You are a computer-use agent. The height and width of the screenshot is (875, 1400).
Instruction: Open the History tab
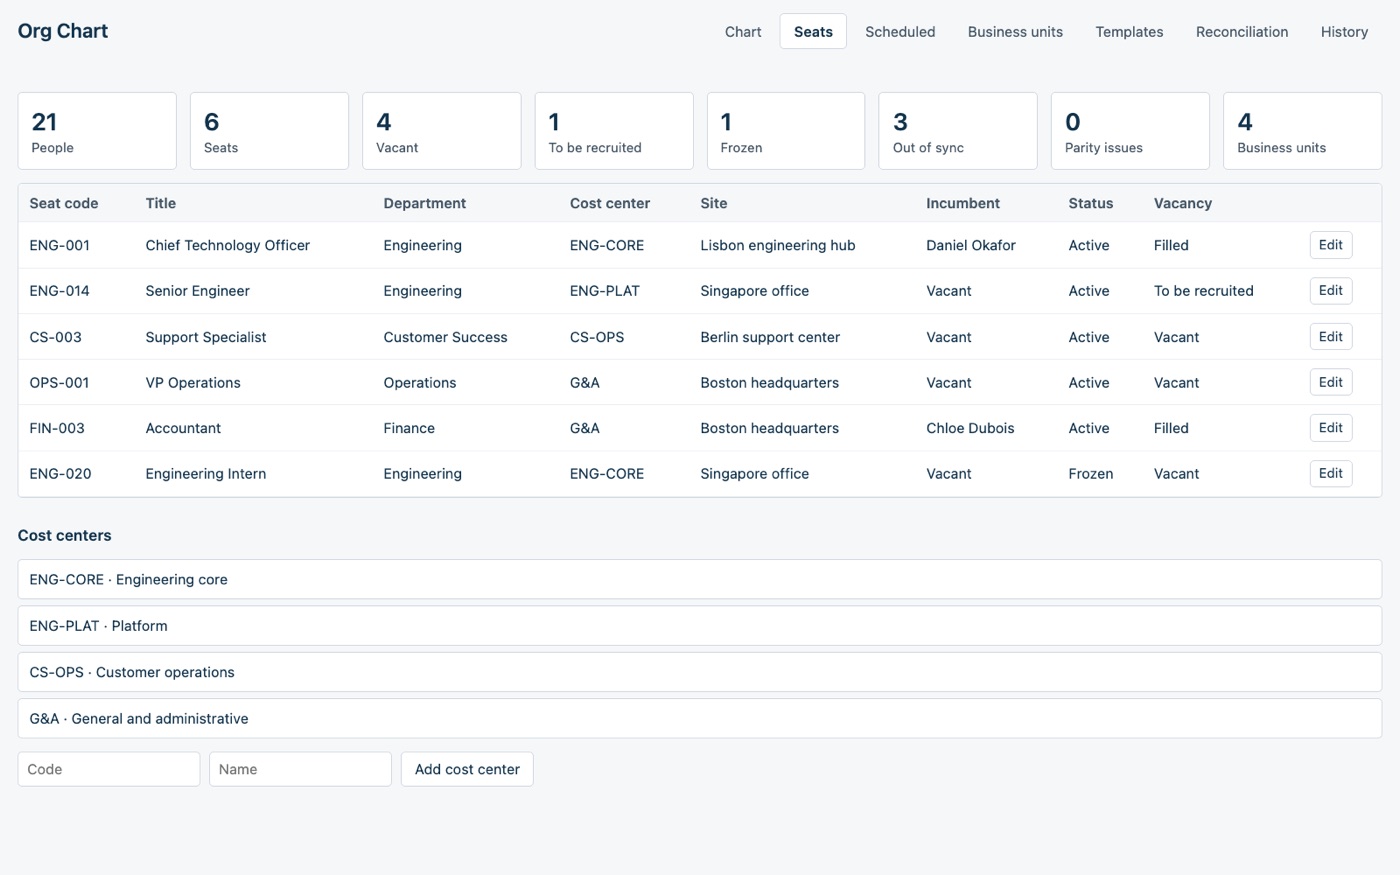tap(1344, 31)
